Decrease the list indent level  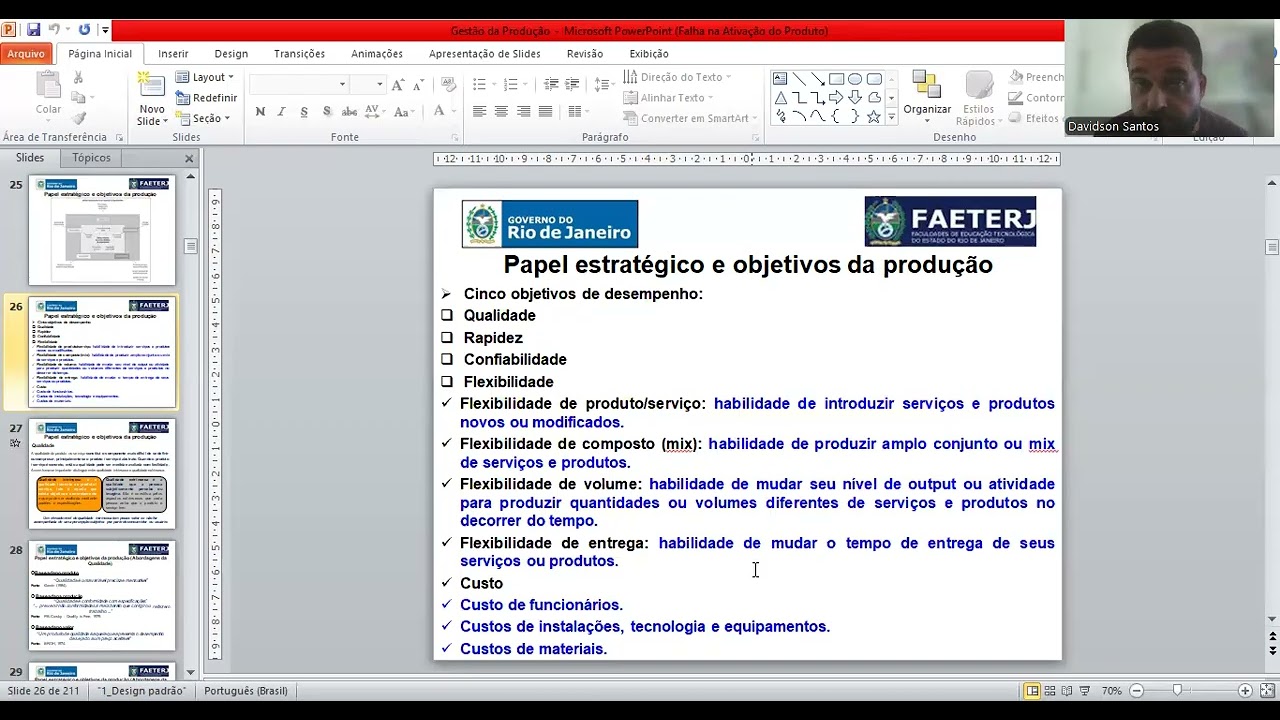[x=551, y=84]
